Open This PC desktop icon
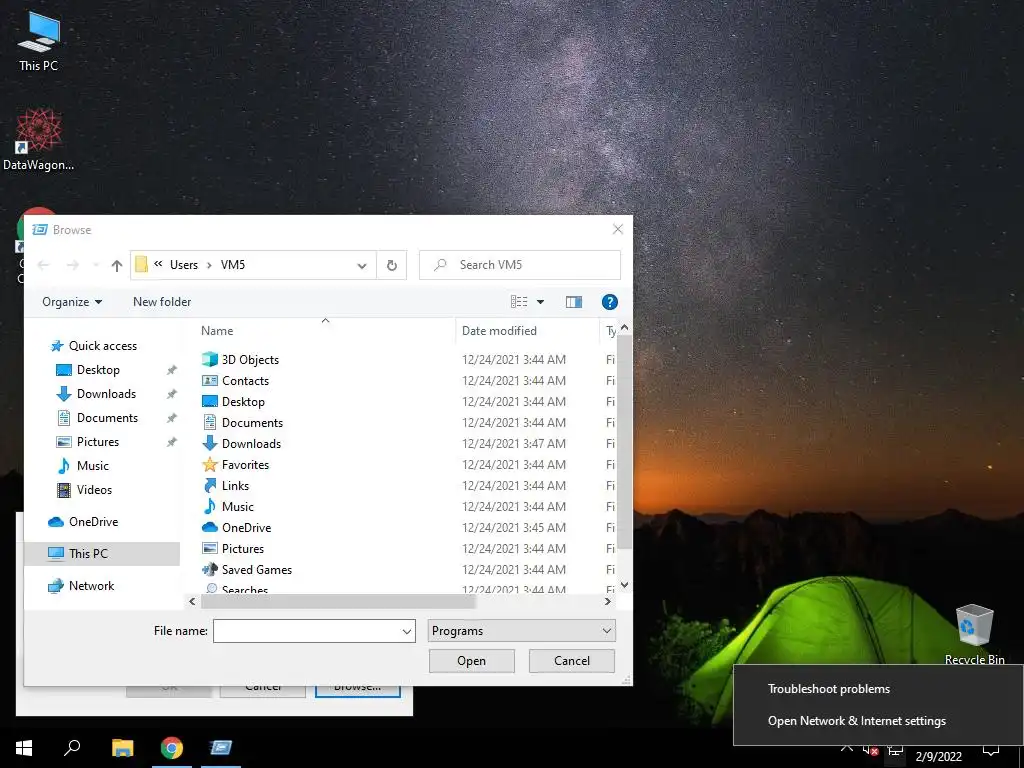The width and height of the screenshot is (1024, 768). tap(39, 42)
